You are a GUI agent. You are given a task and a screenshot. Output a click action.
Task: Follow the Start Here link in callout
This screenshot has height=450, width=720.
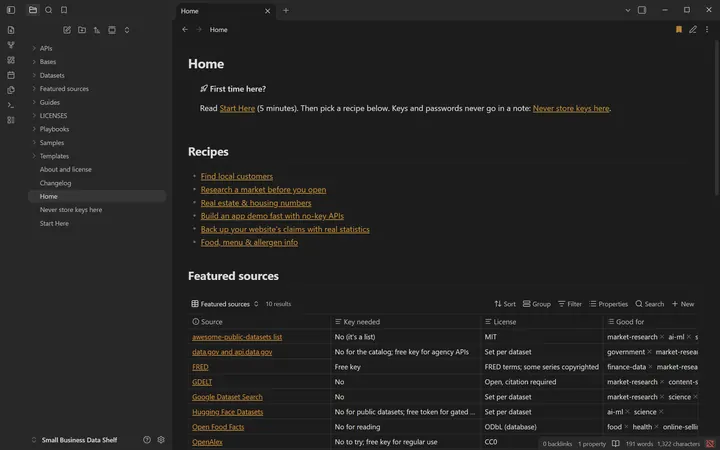pyautogui.click(x=237, y=108)
